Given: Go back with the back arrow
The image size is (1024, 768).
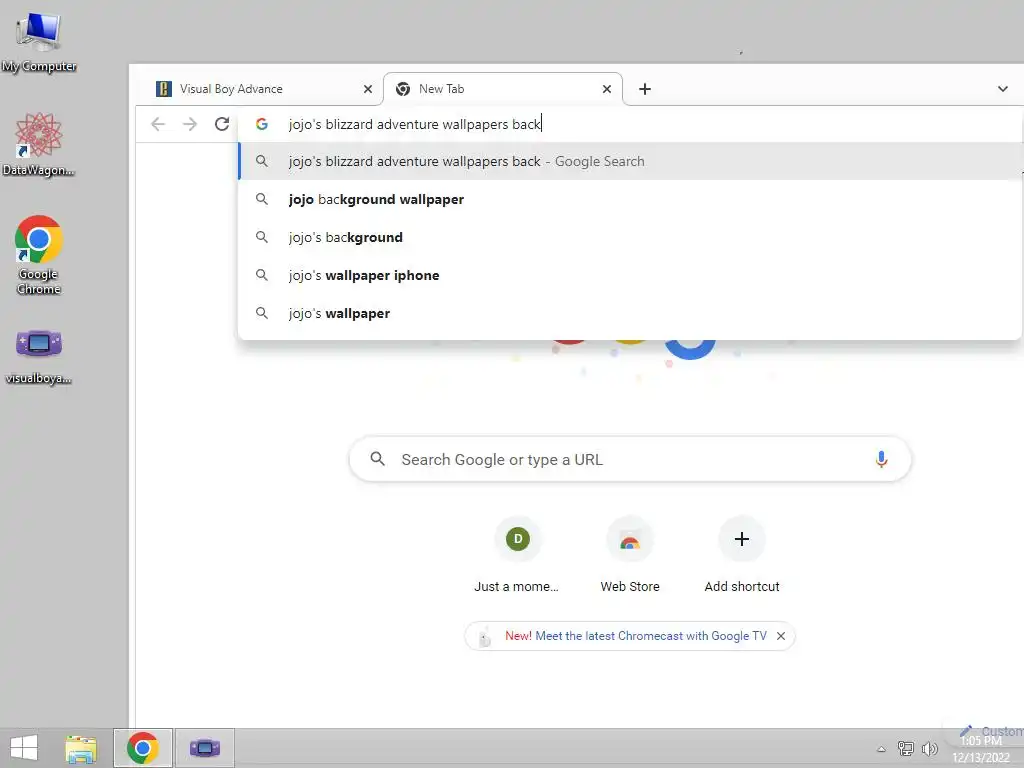Looking at the screenshot, I should coord(157,124).
